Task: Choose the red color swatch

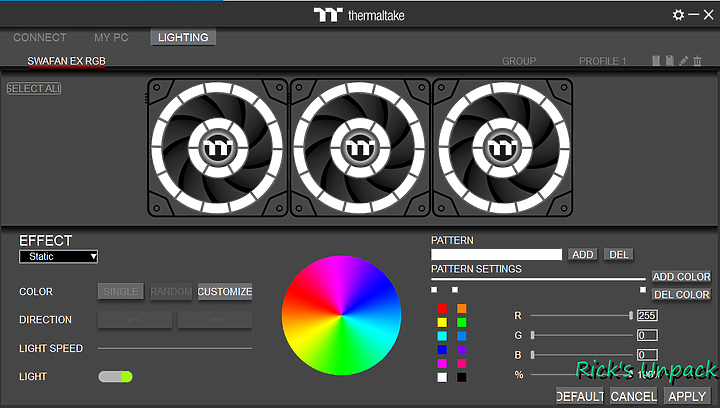Action: pyautogui.click(x=442, y=308)
